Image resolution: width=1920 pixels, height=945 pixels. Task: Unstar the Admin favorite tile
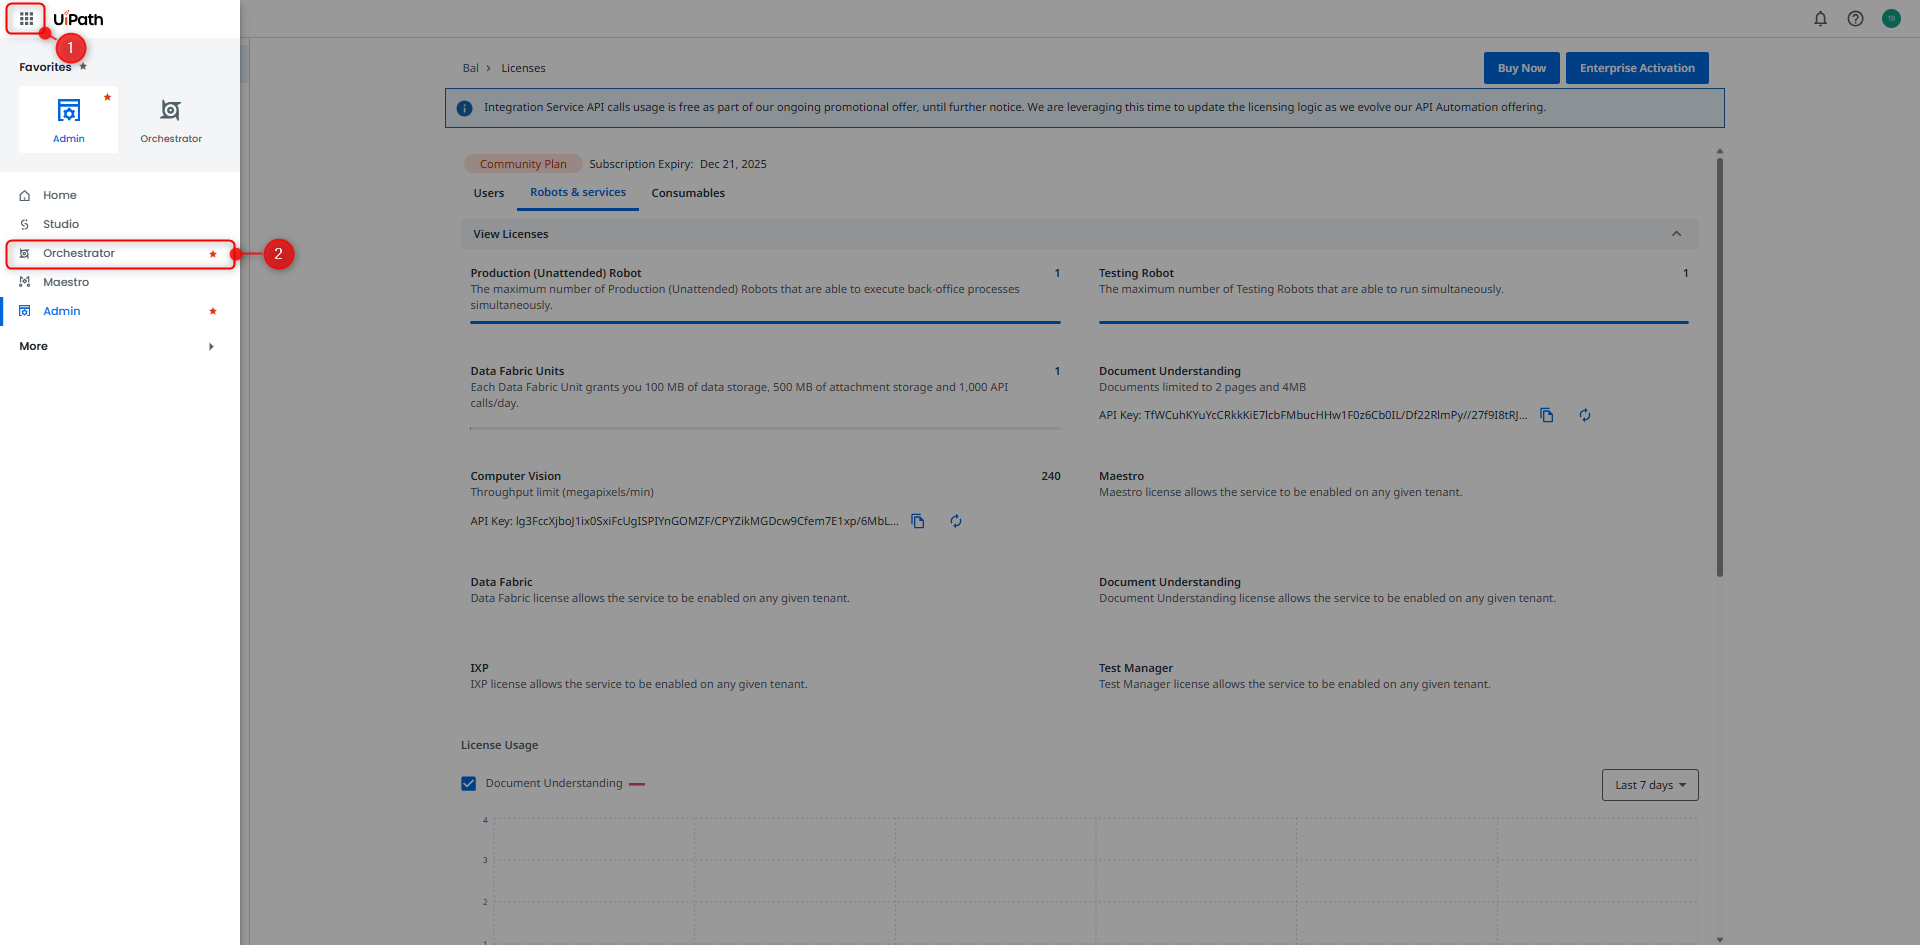point(107,97)
